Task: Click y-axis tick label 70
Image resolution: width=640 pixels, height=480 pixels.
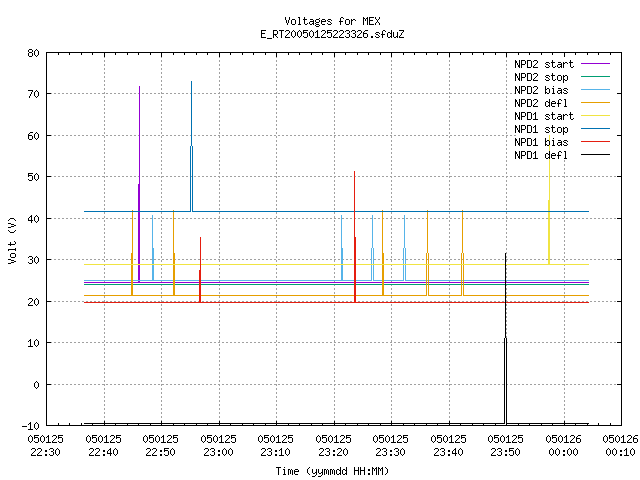Action: coord(33,94)
